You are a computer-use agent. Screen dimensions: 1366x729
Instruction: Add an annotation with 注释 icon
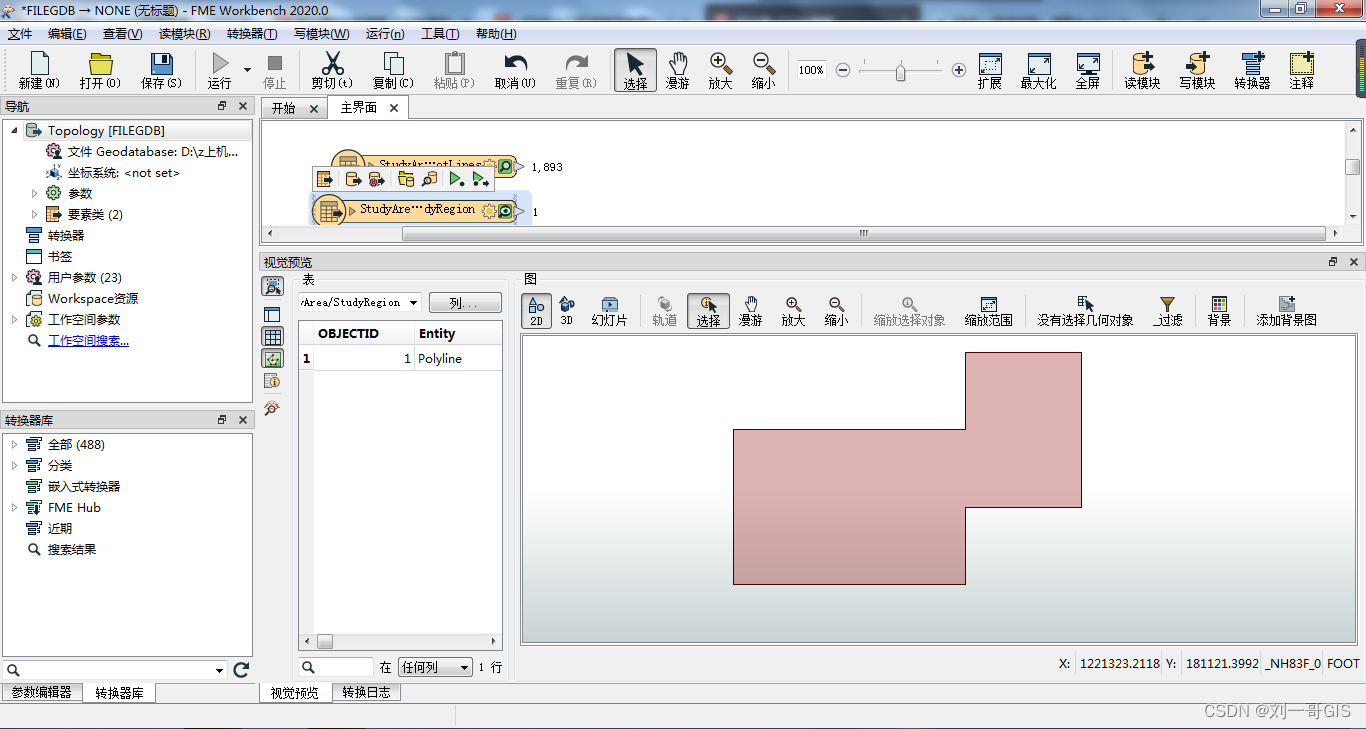[x=1301, y=71]
